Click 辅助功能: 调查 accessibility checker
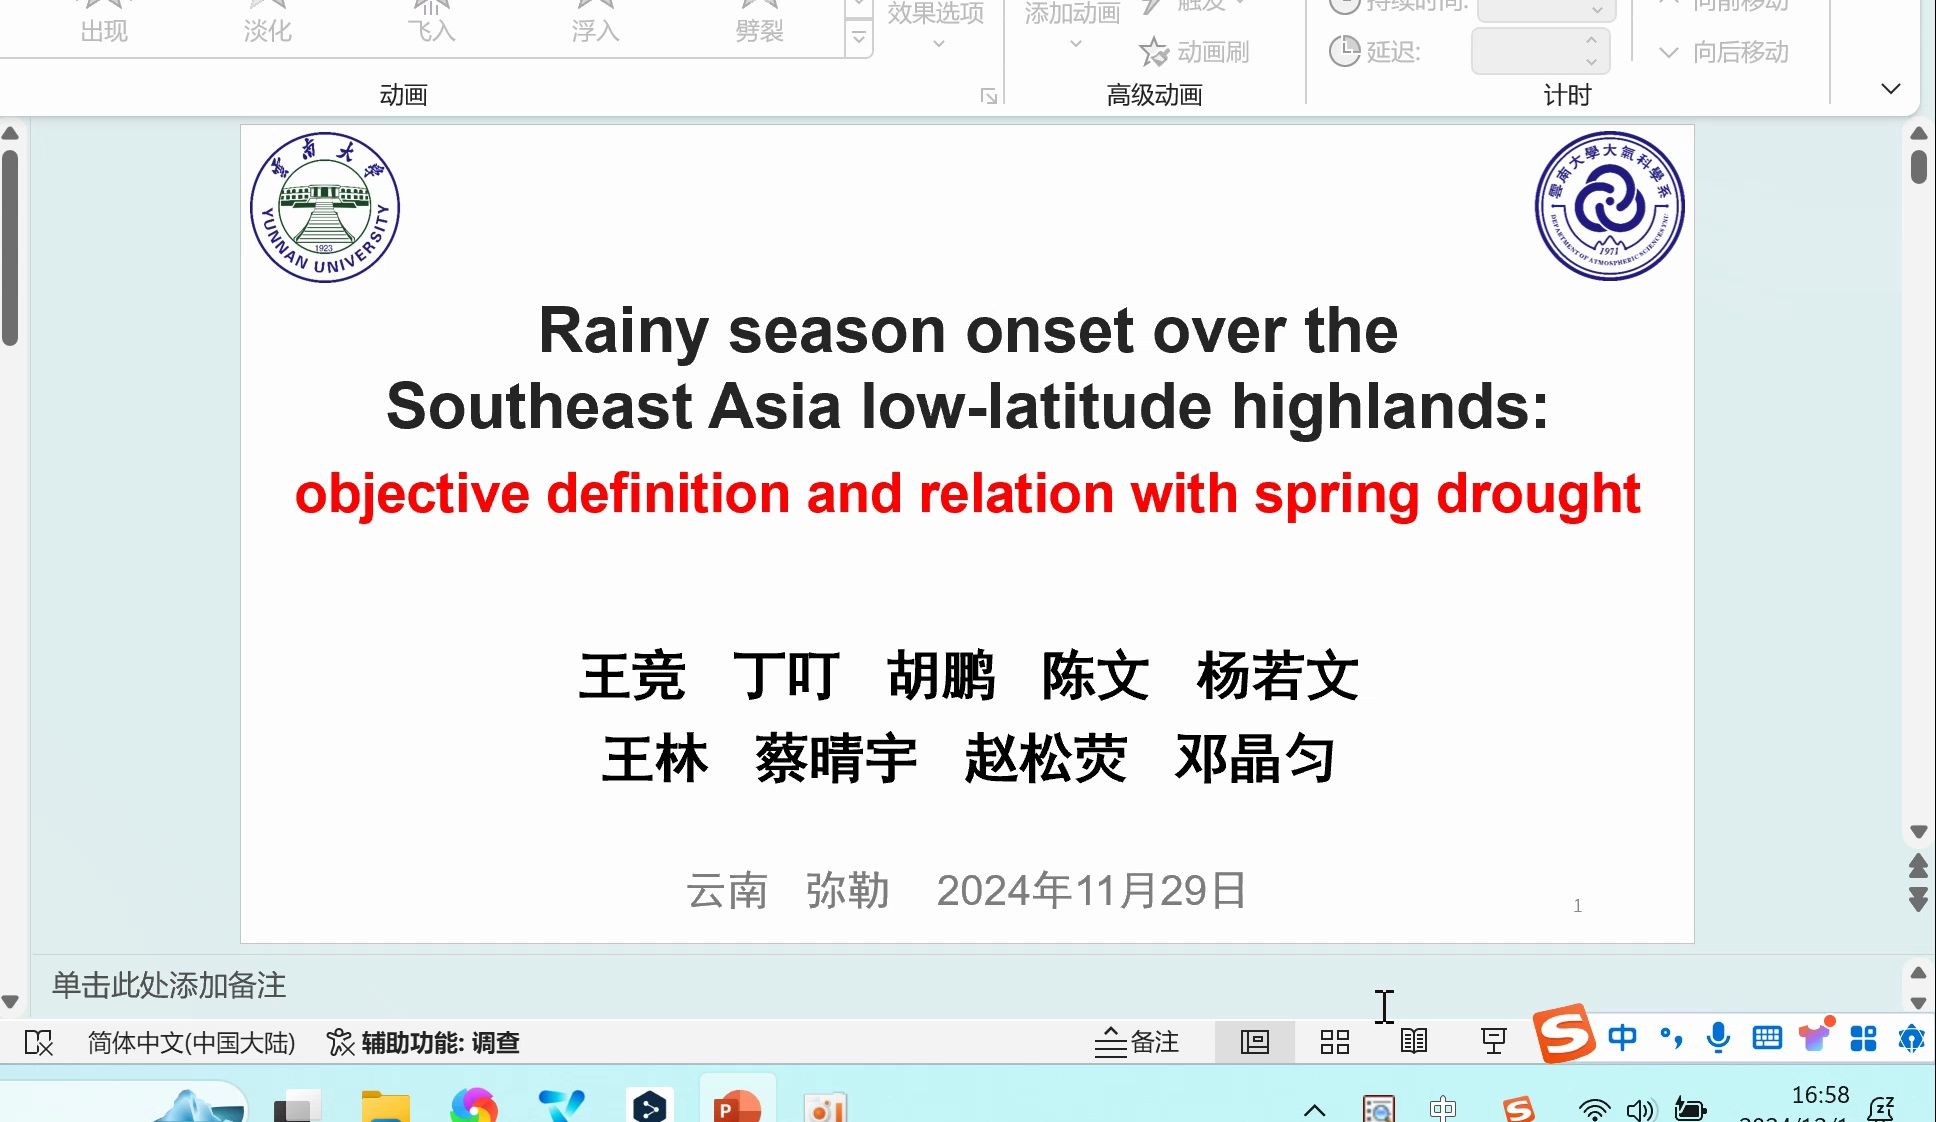 423,1043
